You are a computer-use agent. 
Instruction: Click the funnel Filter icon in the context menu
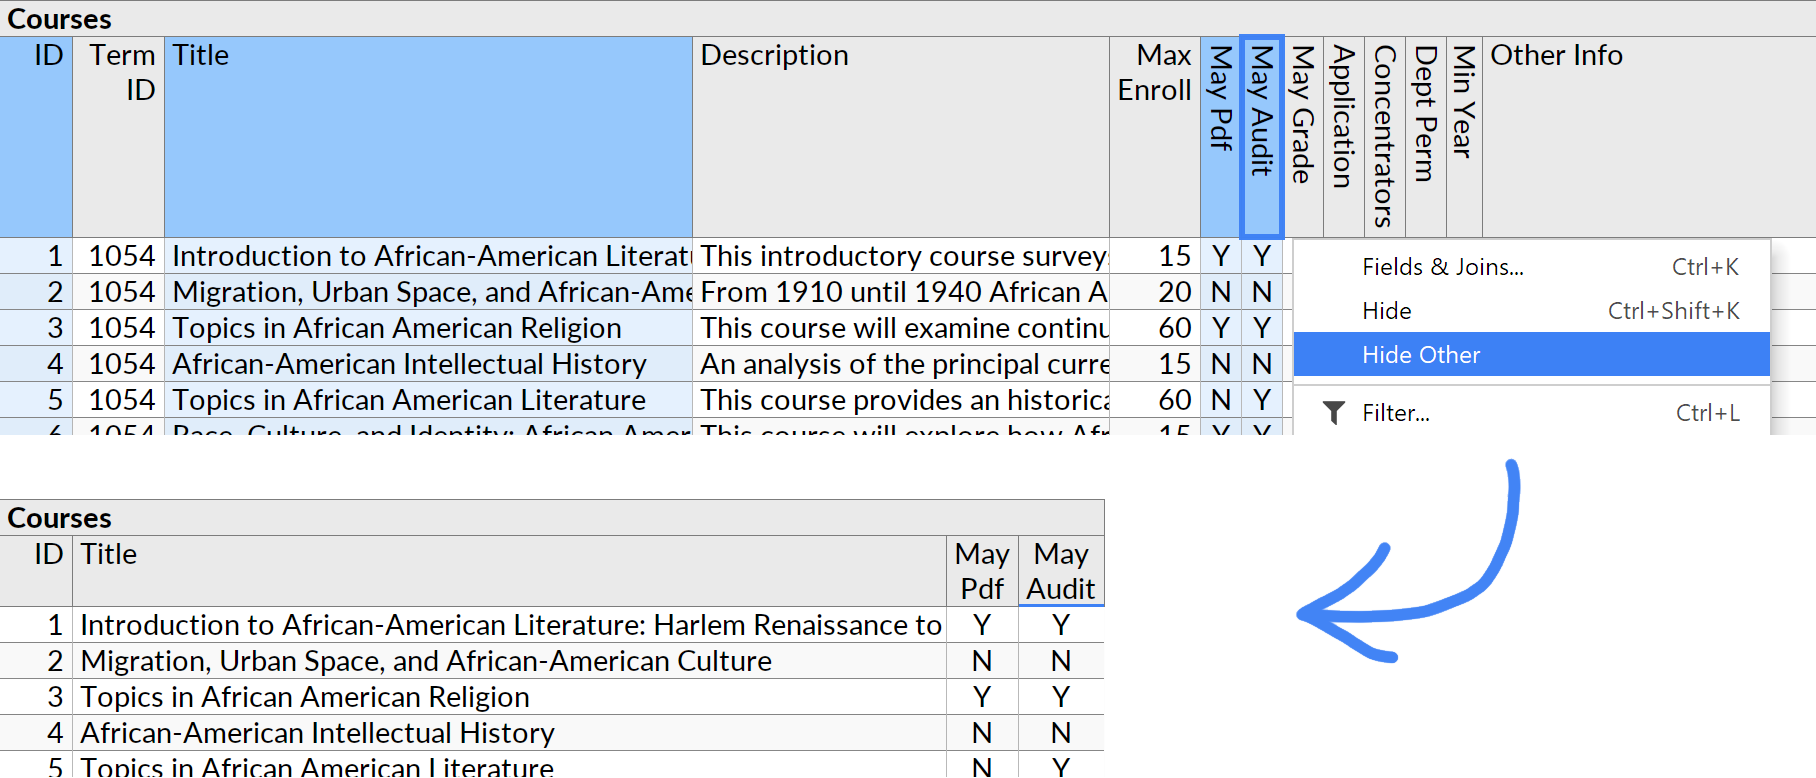pyautogui.click(x=1333, y=413)
